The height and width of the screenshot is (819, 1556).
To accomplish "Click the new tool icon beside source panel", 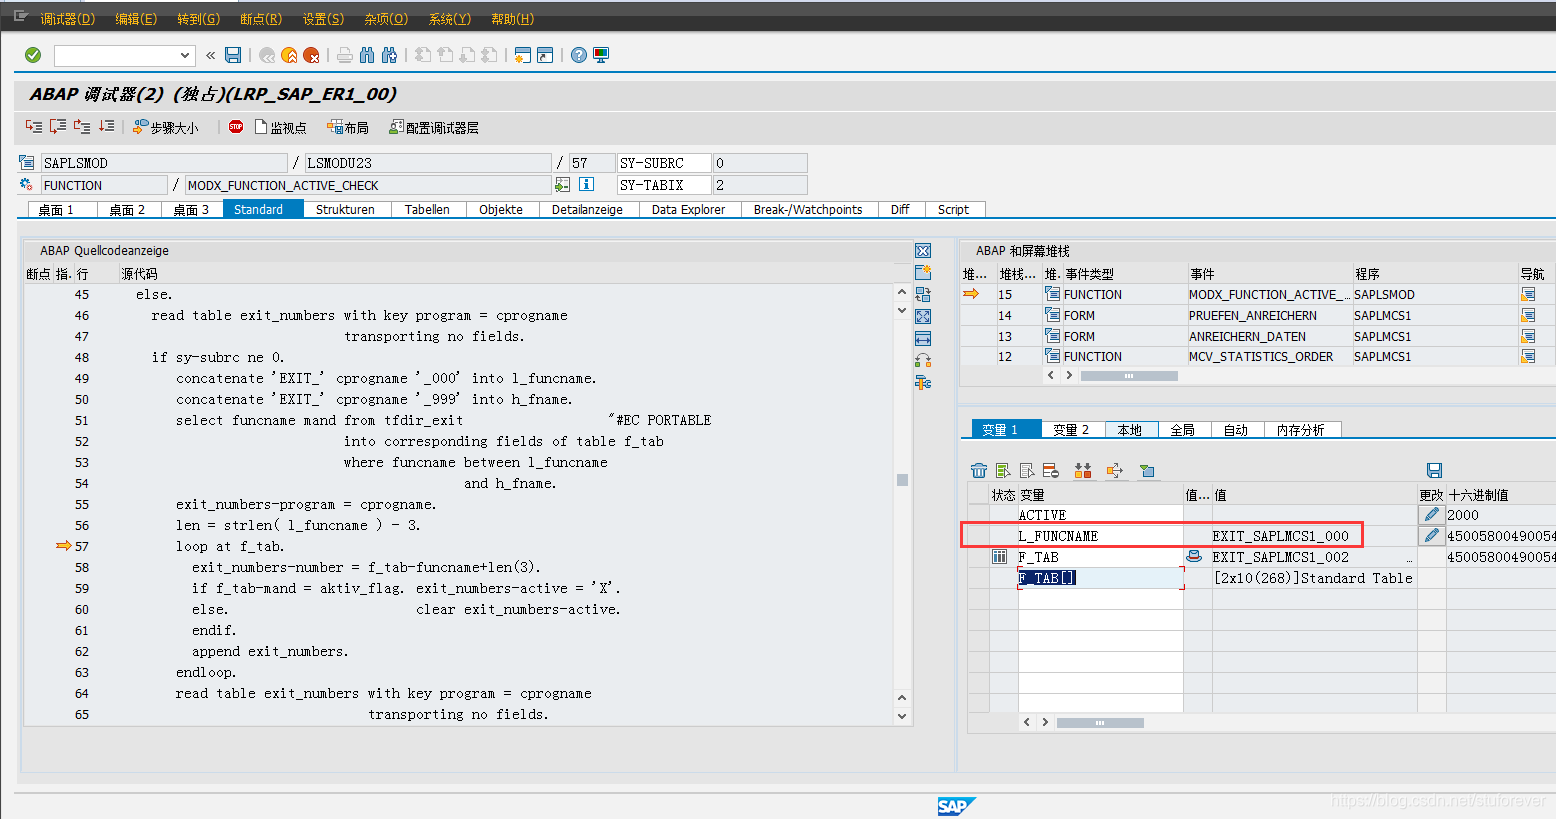I will click(x=923, y=272).
